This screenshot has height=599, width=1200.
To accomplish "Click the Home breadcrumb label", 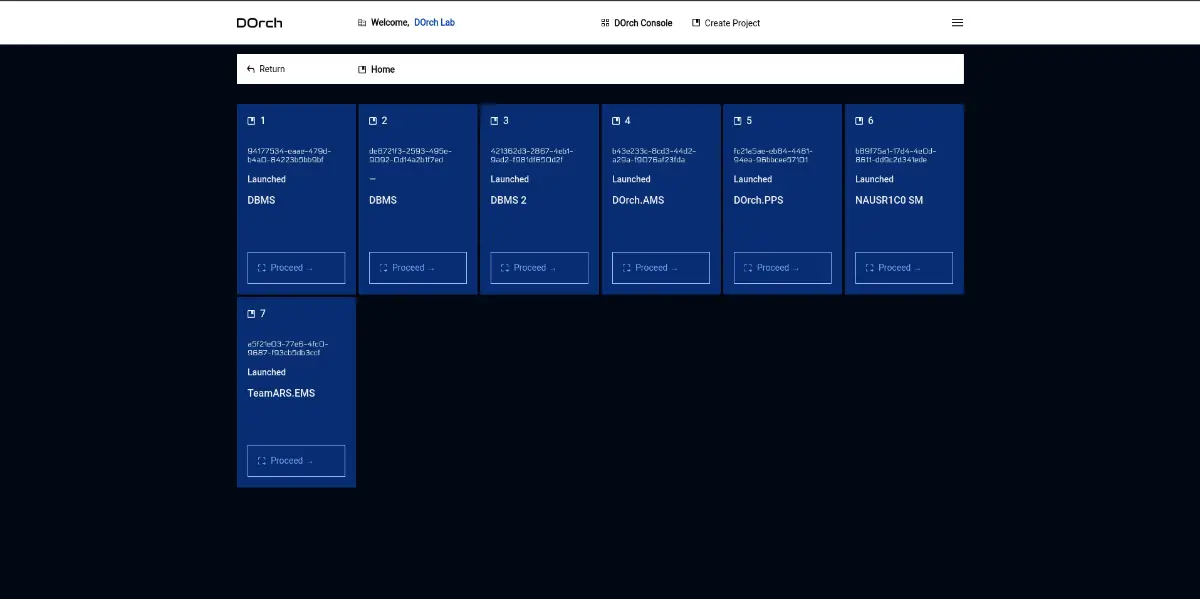I will [383, 70].
